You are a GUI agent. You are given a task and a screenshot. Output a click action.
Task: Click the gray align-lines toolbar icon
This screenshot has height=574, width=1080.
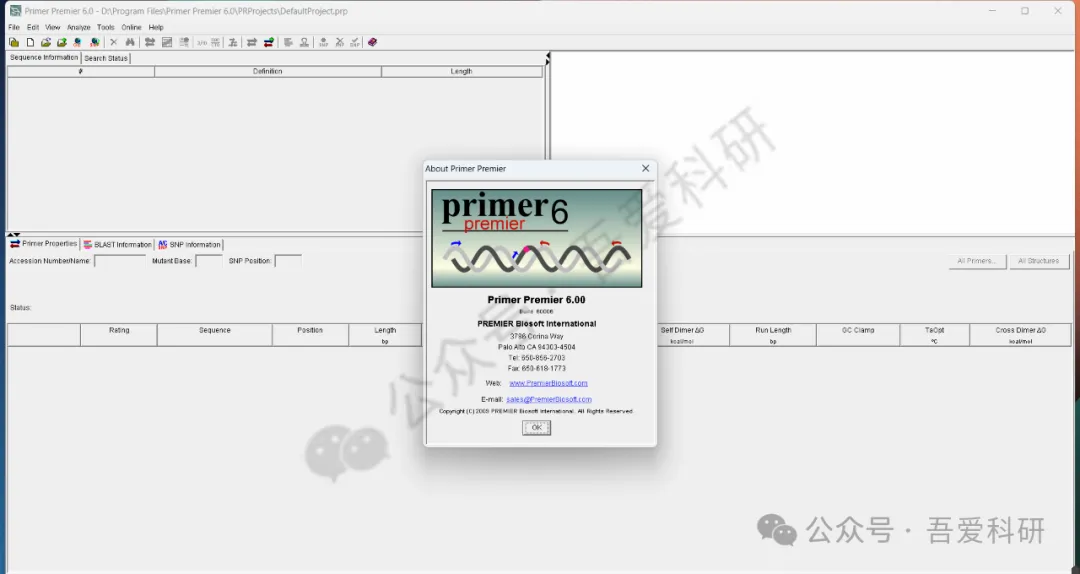click(x=288, y=43)
